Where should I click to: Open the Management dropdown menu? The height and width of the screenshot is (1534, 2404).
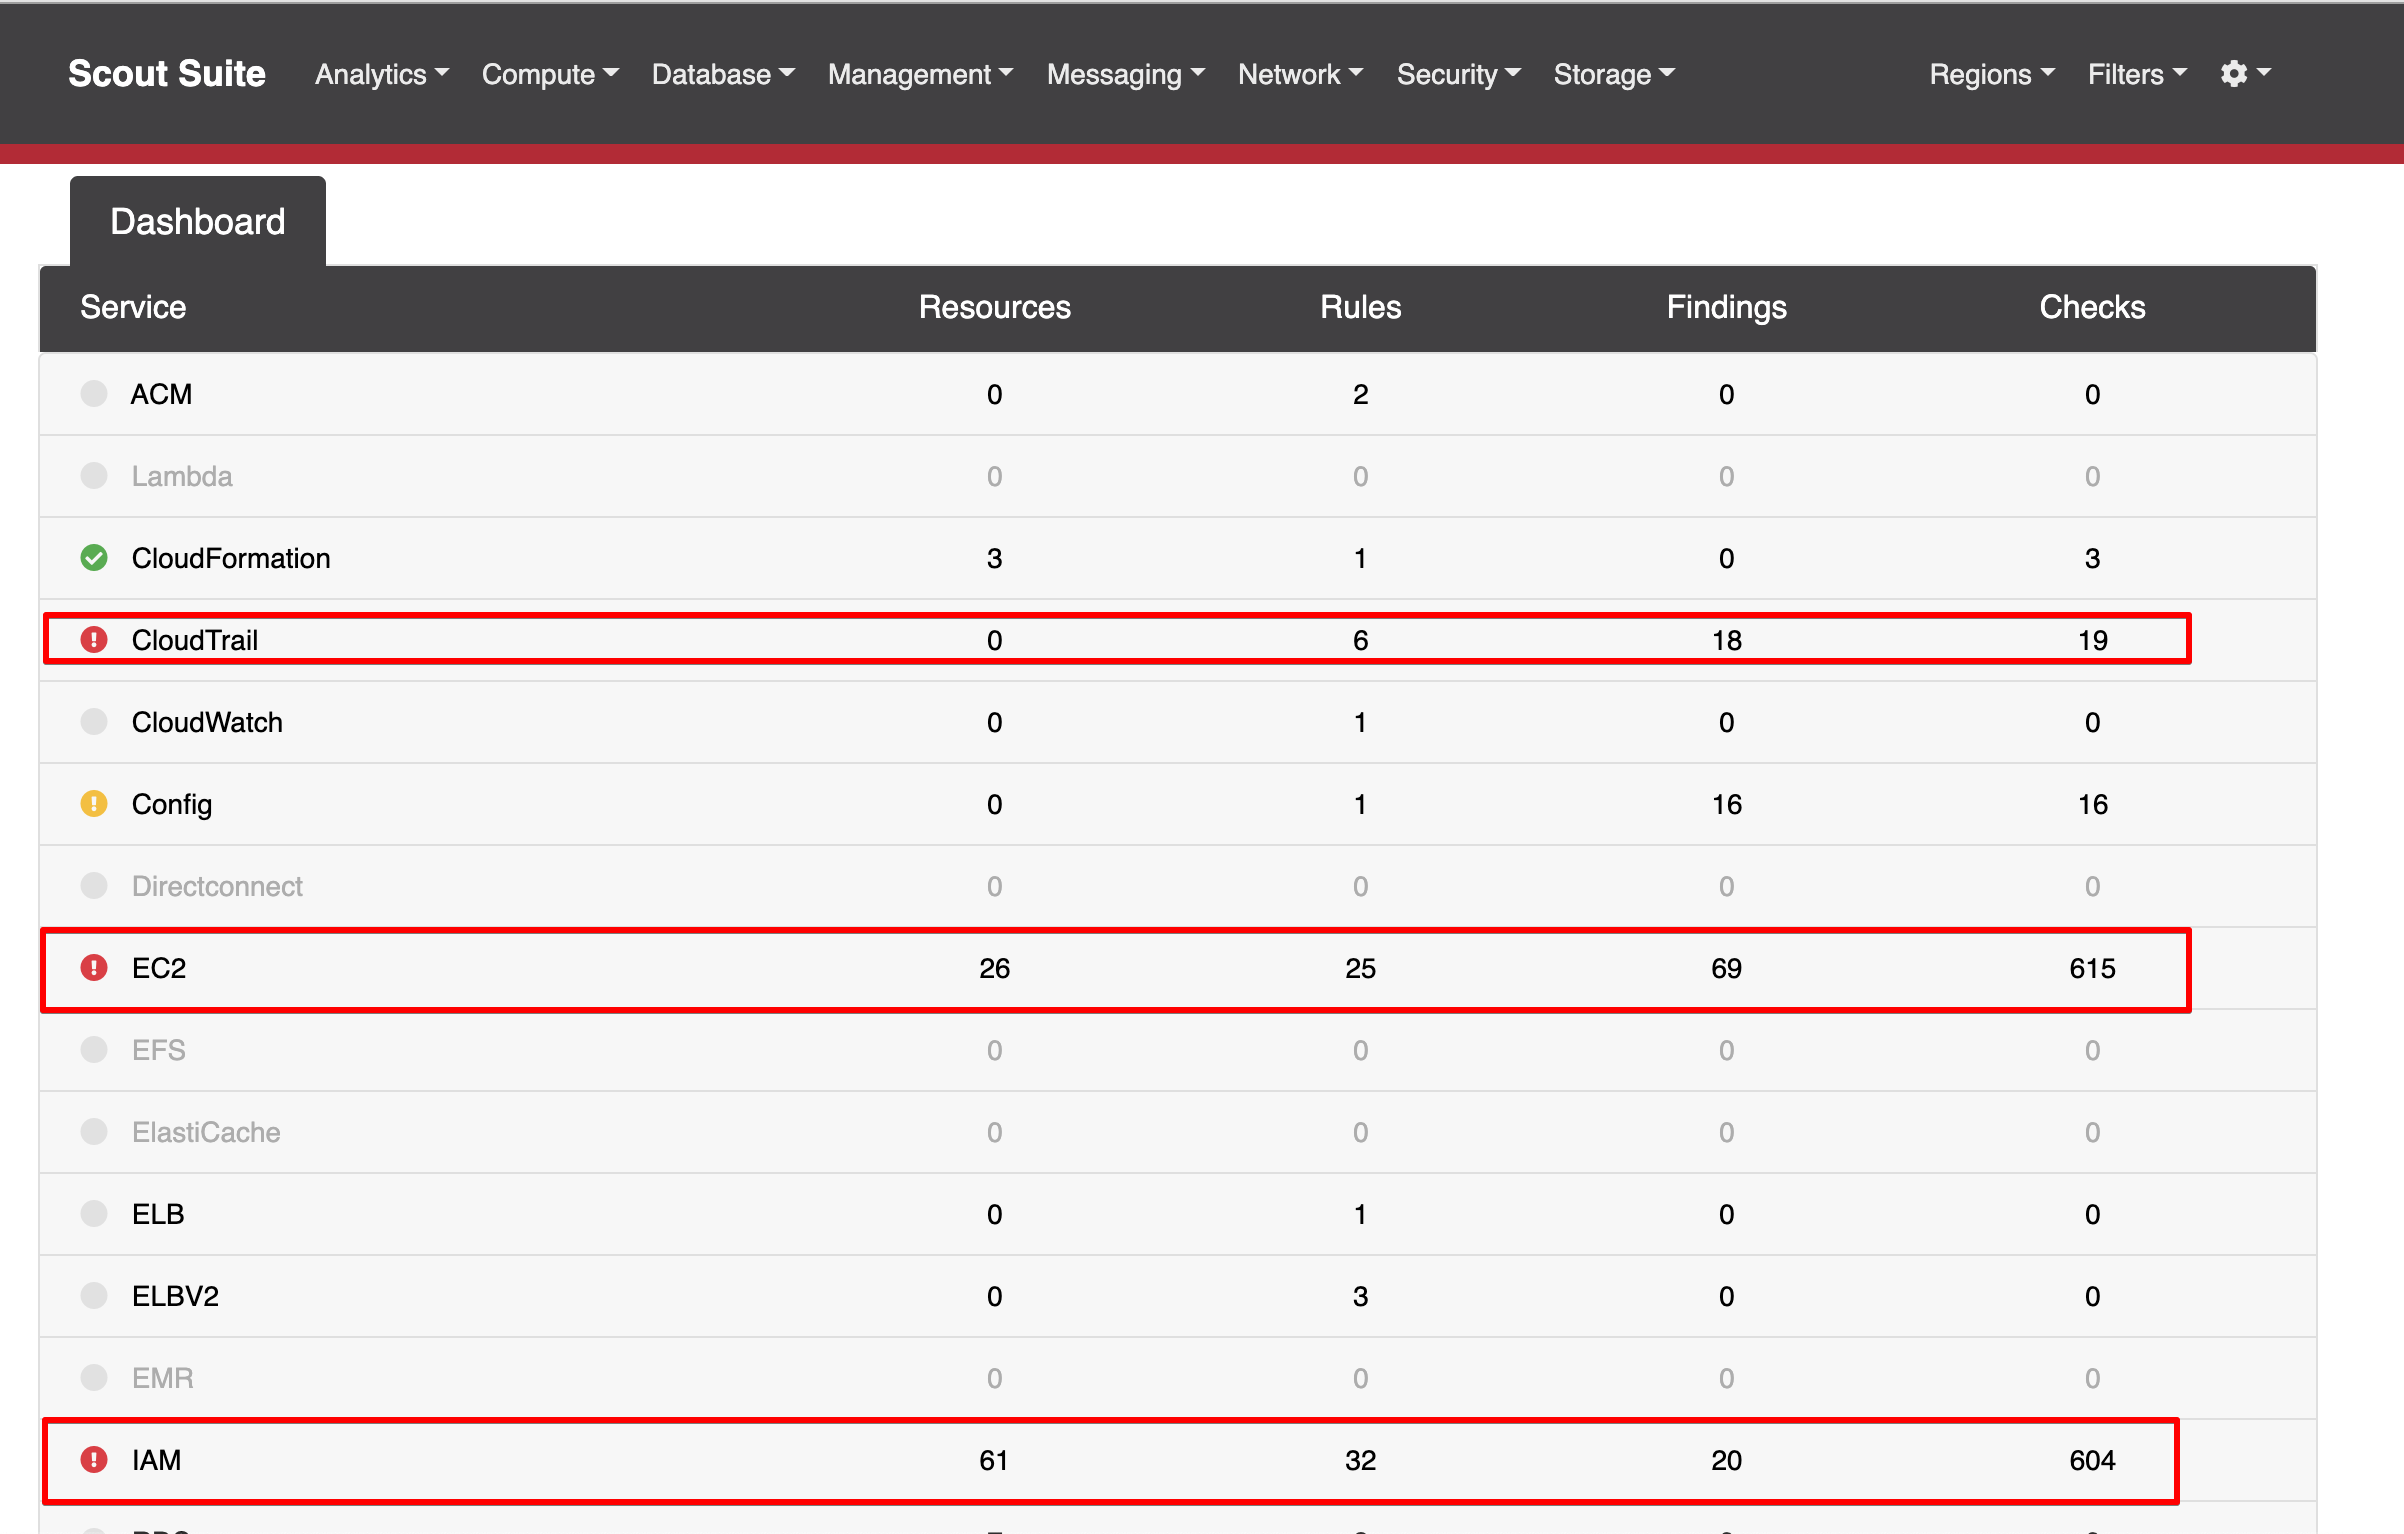pos(921,74)
